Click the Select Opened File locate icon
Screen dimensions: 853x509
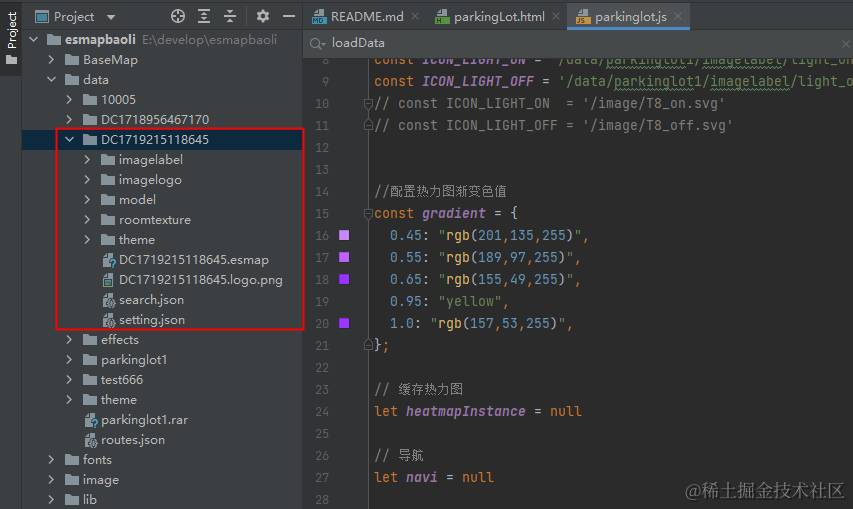click(178, 16)
